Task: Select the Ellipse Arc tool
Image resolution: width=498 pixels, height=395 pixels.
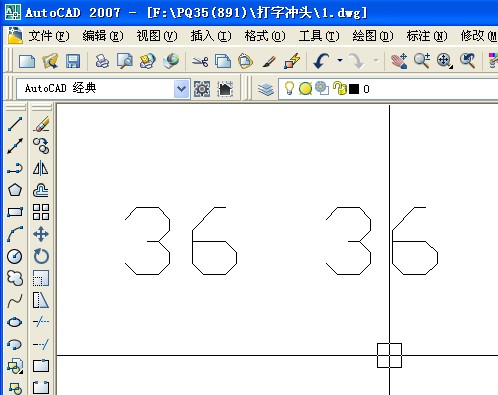Action: pyautogui.click(x=15, y=344)
